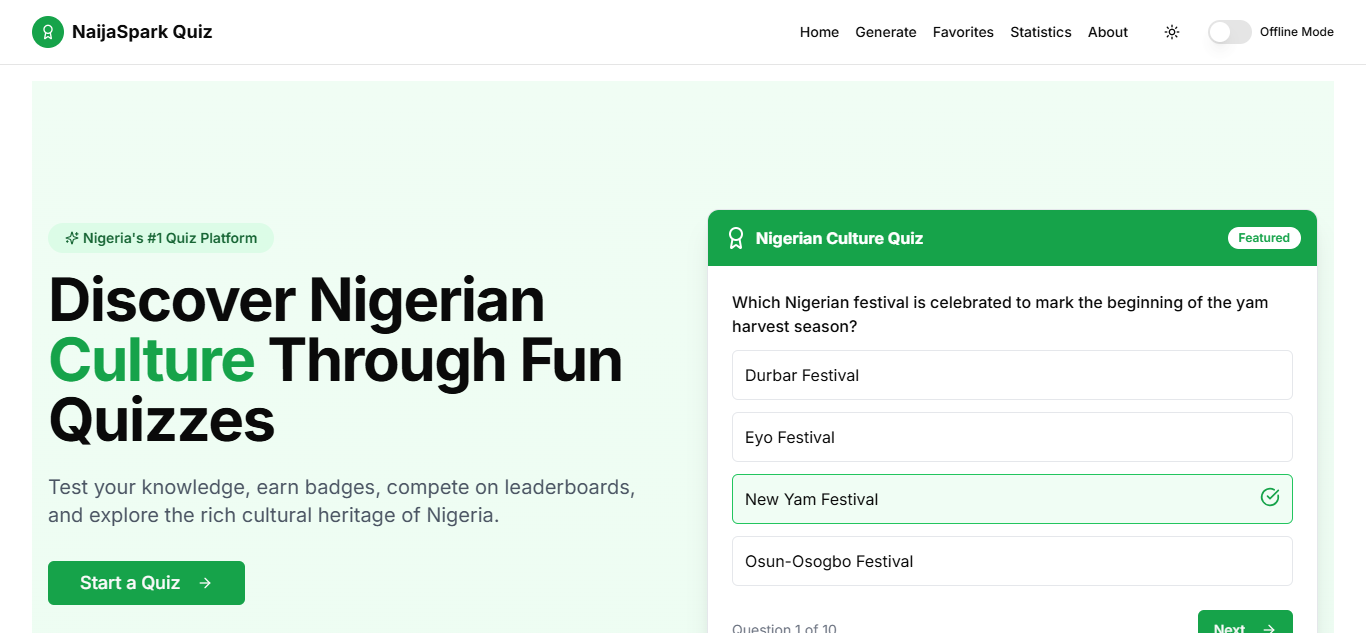The image size is (1366, 633).
Task: View the Statistics page
Action: (x=1040, y=32)
